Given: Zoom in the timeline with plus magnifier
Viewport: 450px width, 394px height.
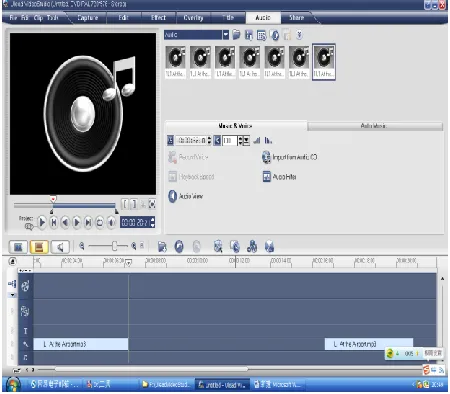Looking at the screenshot, I should 134,246.
